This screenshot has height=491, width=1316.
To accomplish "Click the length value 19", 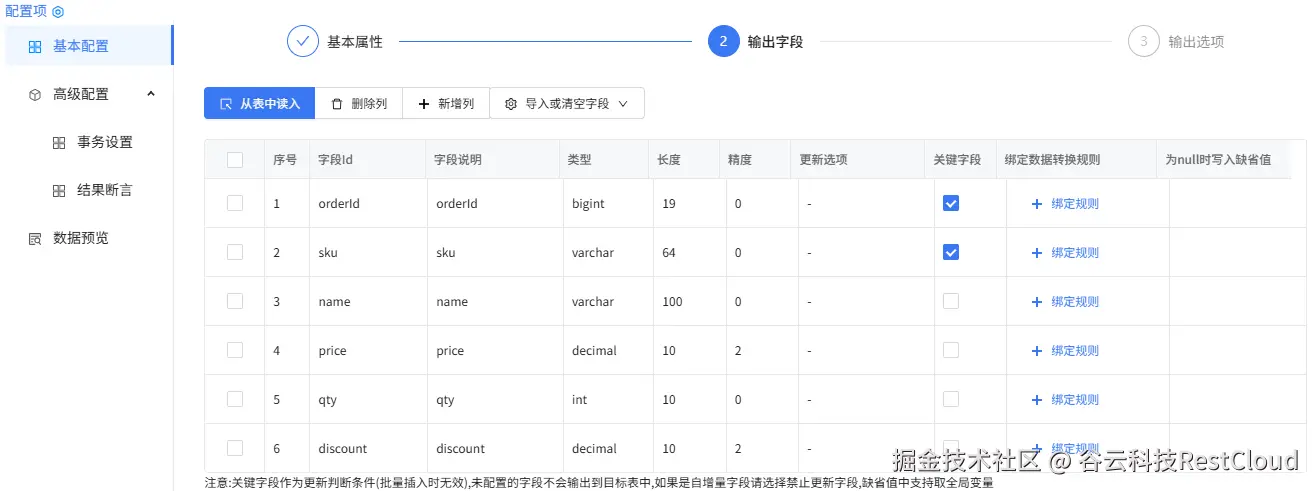I will (669, 203).
